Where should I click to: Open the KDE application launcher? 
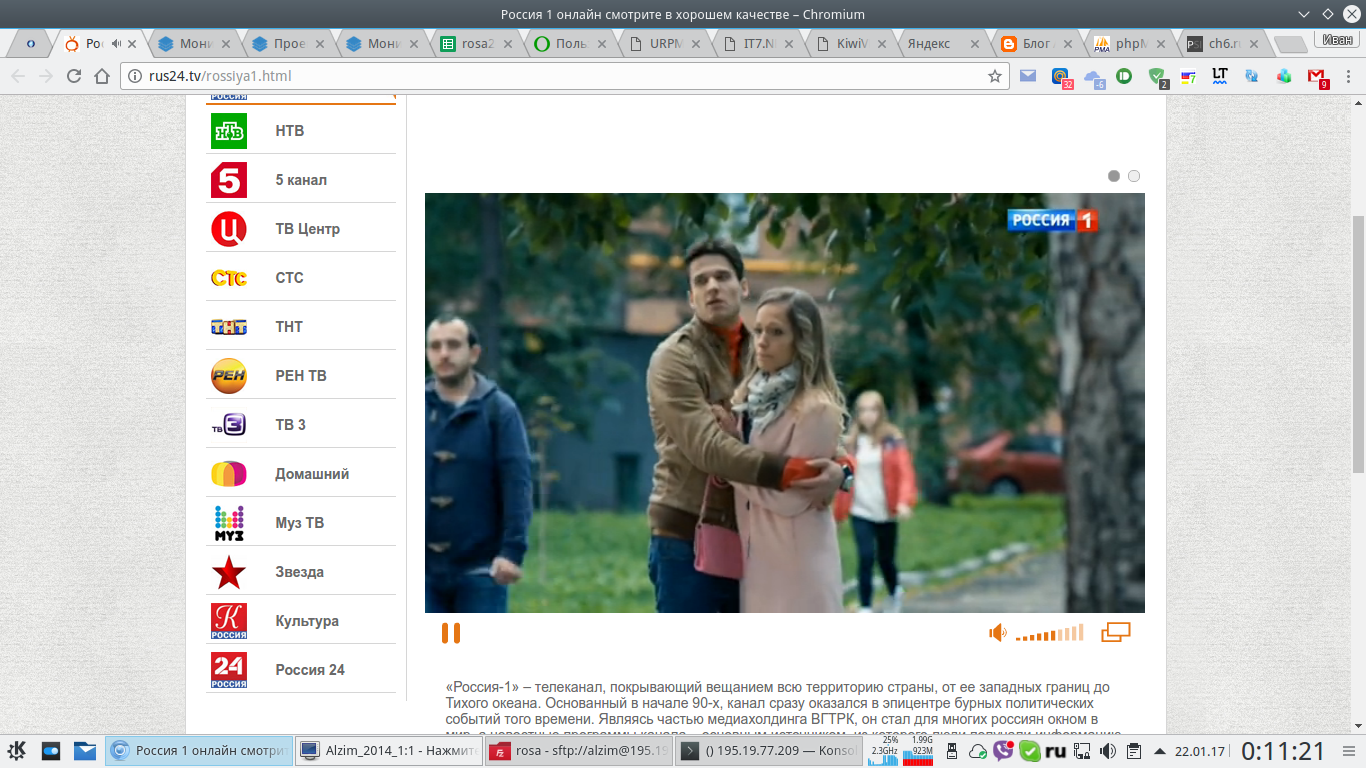17,751
